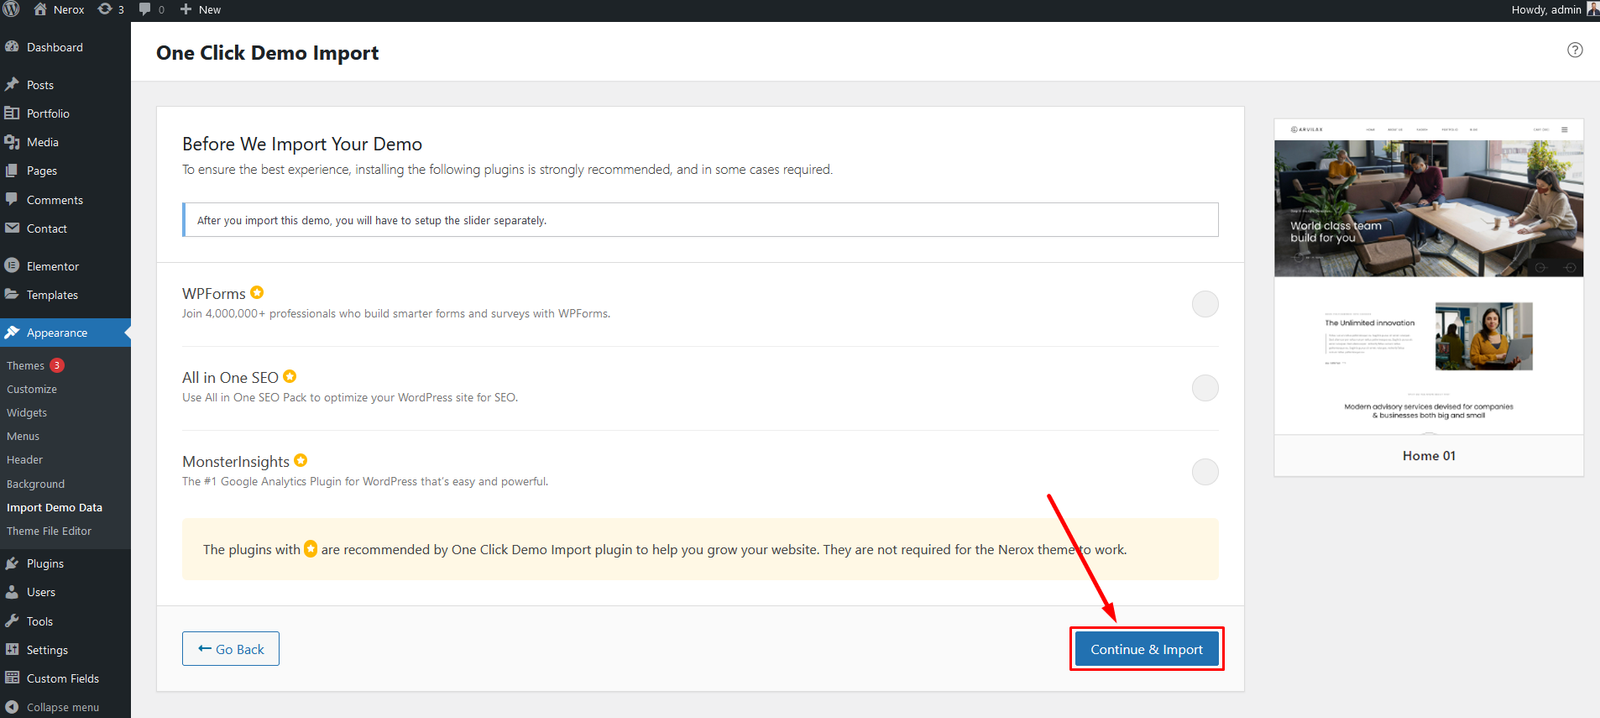Image resolution: width=1600 pixels, height=718 pixels.
Task: Toggle the All in One SEO plugin checkbox
Action: (x=1205, y=388)
